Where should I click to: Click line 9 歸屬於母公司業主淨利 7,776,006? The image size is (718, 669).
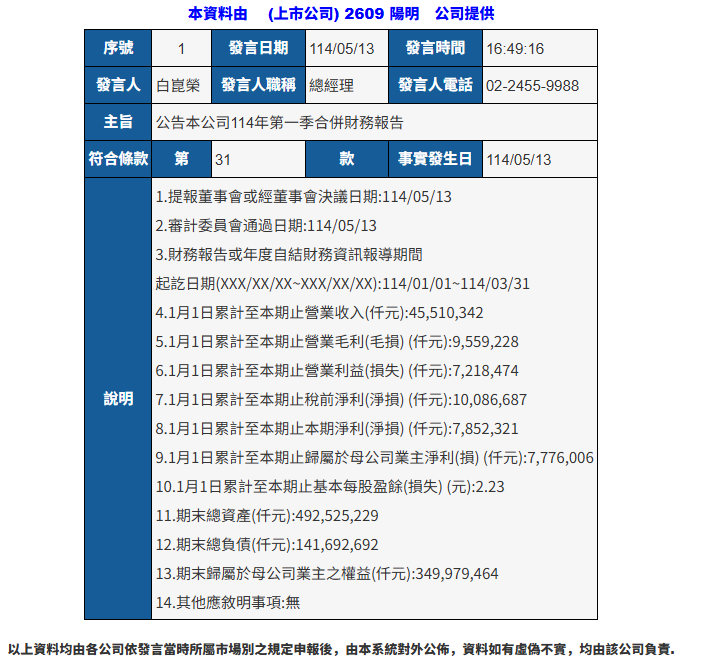pos(375,457)
